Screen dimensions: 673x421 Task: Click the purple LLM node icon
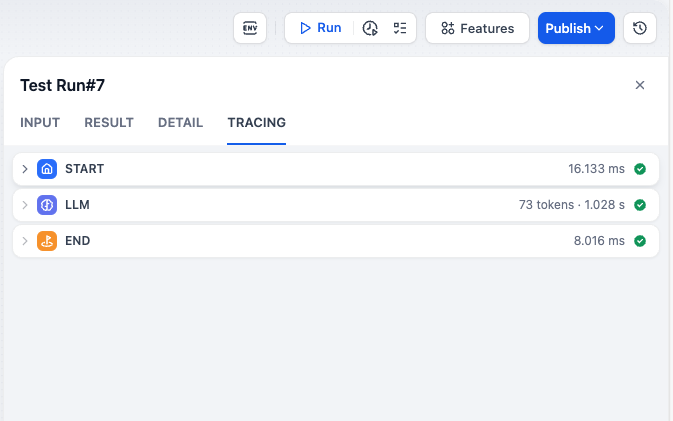(x=46, y=205)
